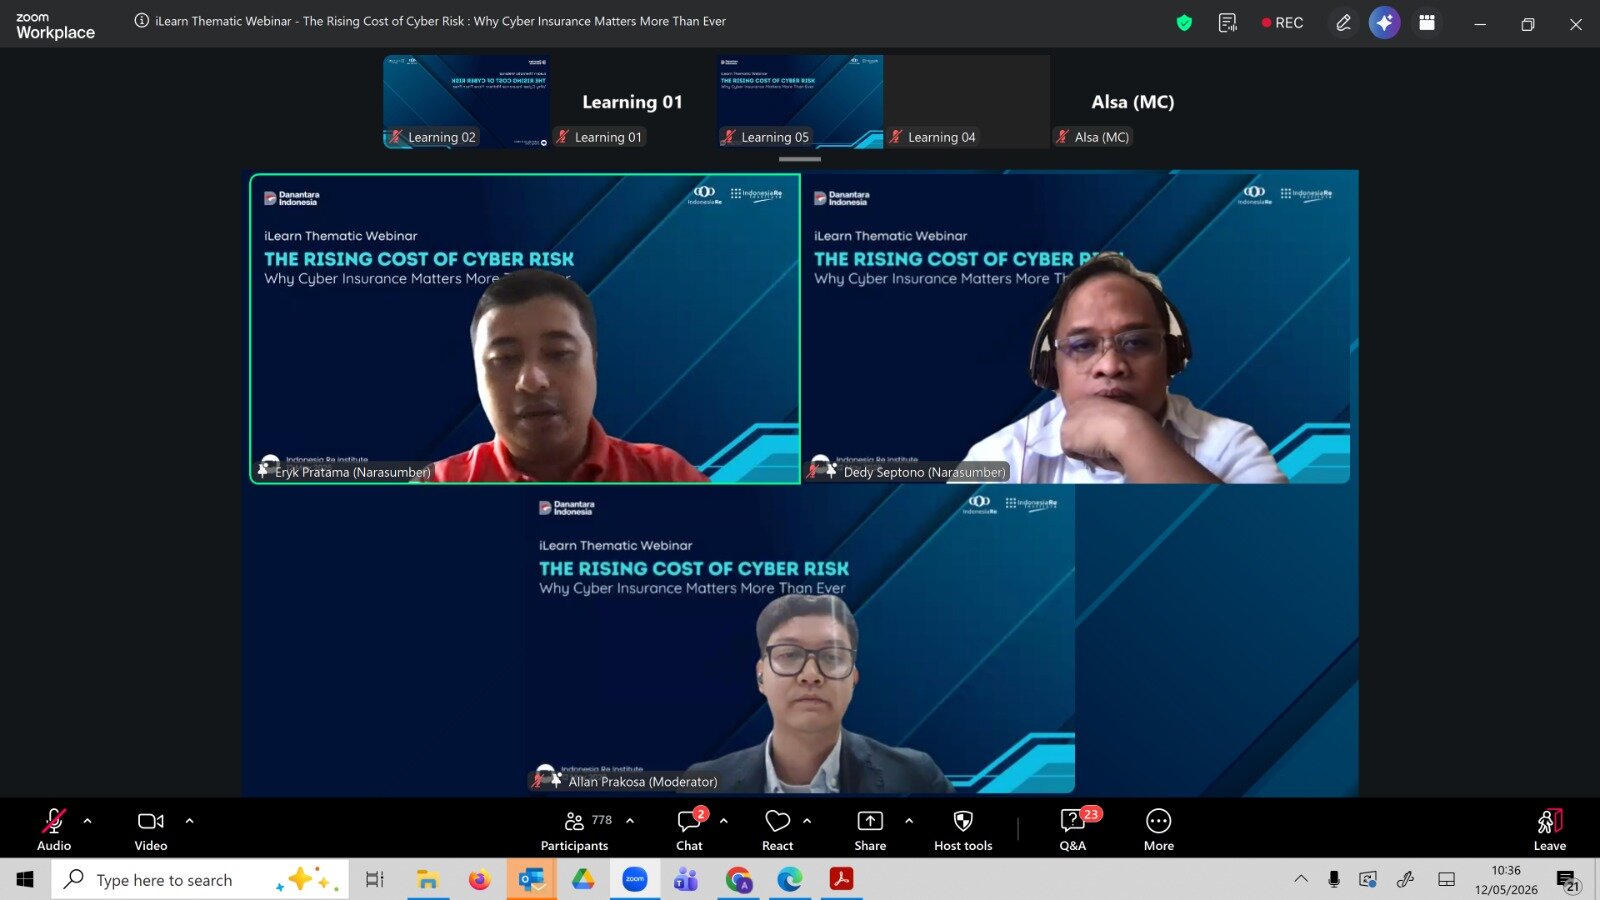Image resolution: width=1600 pixels, height=900 pixels.
Task: Click the iLearn Thematic Webinar meeting title
Action: 441,21
